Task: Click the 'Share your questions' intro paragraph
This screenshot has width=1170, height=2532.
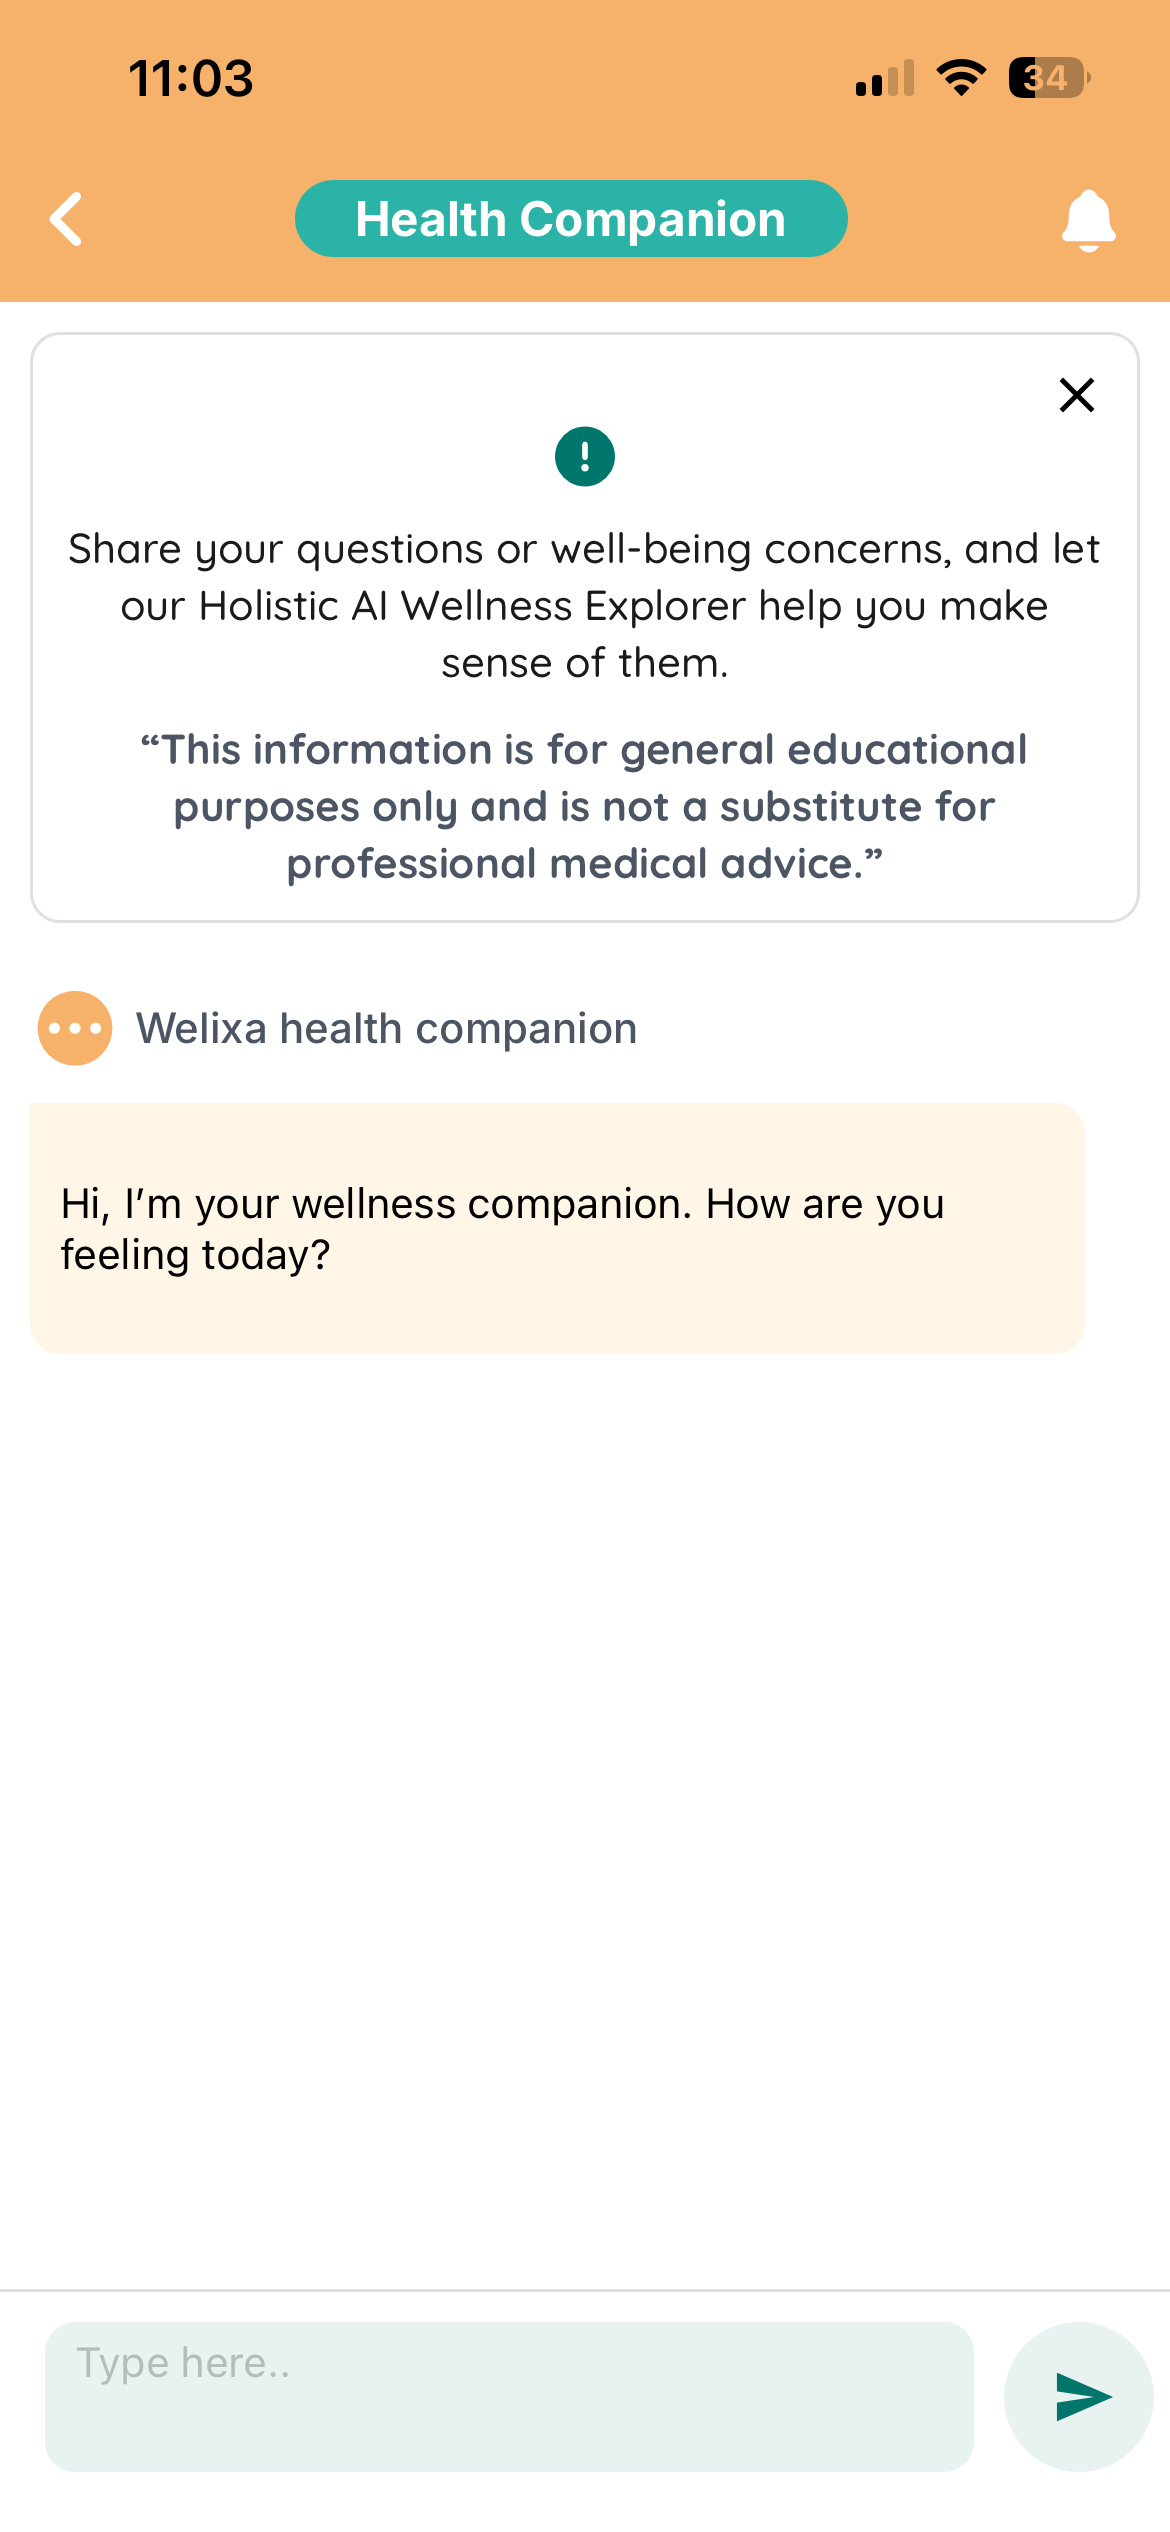Action: coord(584,606)
